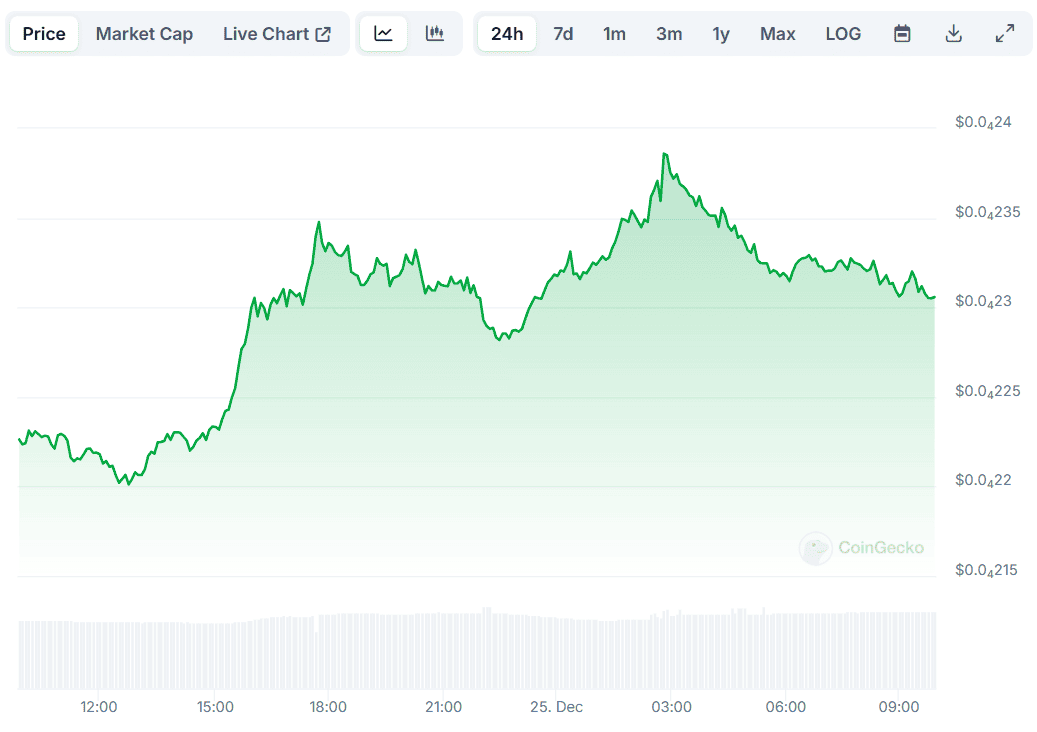Click the volume bars below the chart
This screenshot has height=732, width=1037.
click(477, 650)
